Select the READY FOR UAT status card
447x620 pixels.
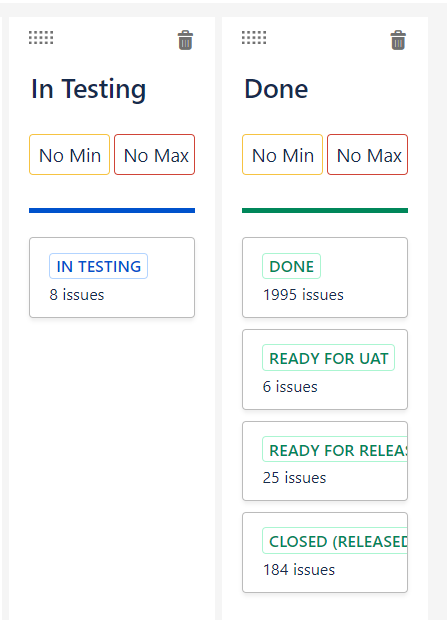click(325, 369)
